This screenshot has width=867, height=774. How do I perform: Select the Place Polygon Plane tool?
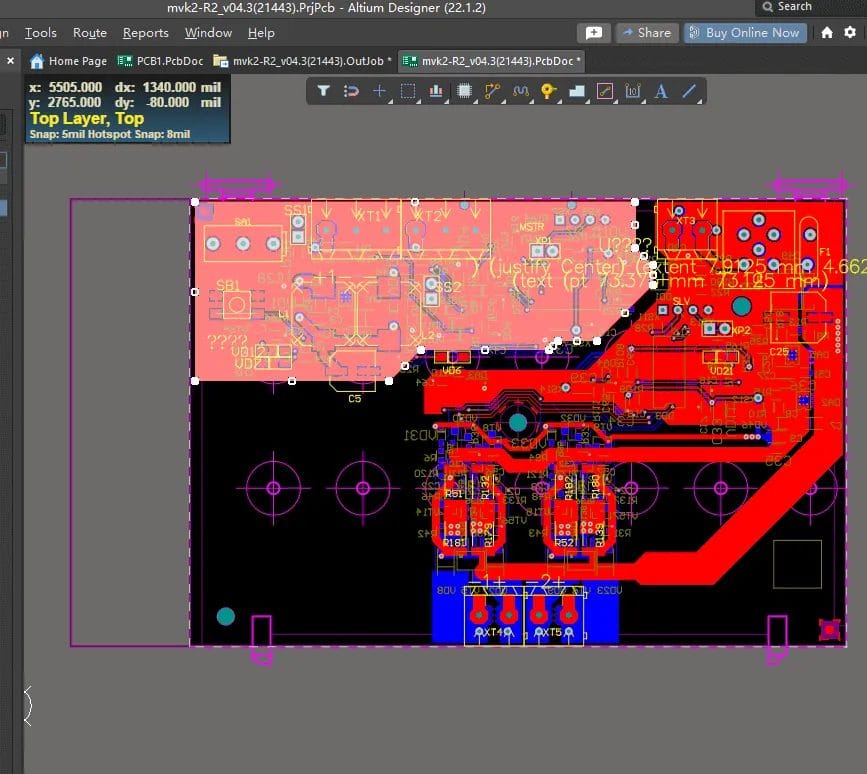pyautogui.click(x=577, y=91)
